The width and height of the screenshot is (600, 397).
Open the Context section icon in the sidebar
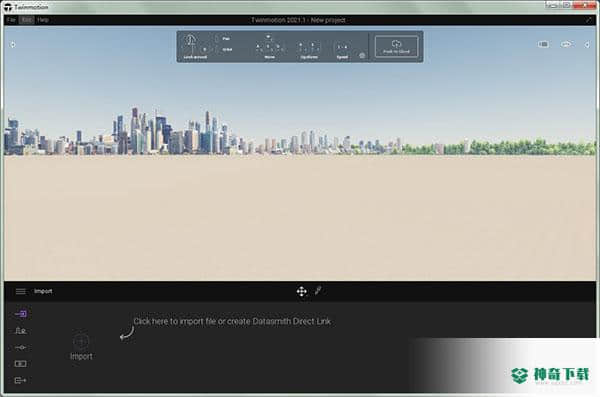[21, 331]
